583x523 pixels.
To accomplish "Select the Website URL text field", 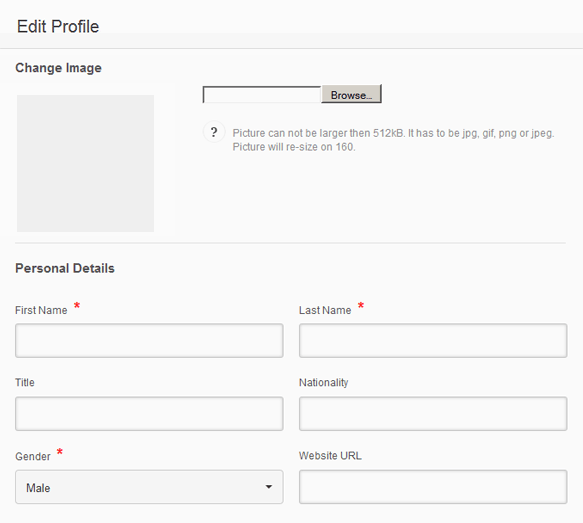I will (x=433, y=487).
